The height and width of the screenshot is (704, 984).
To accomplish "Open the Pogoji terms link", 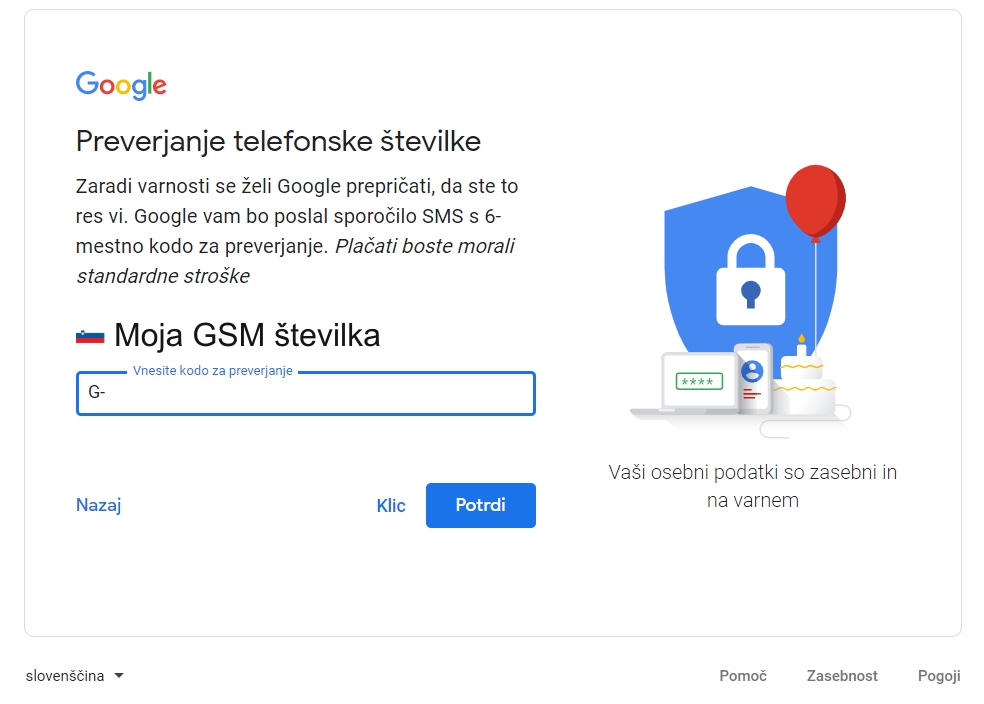I will tap(939, 676).
